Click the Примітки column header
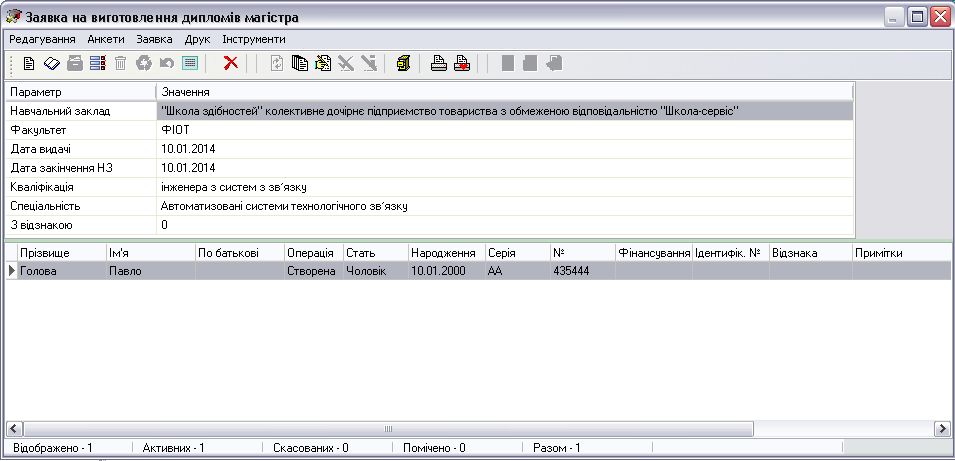This screenshot has height=461, width=955. pyautogui.click(x=903, y=253)
